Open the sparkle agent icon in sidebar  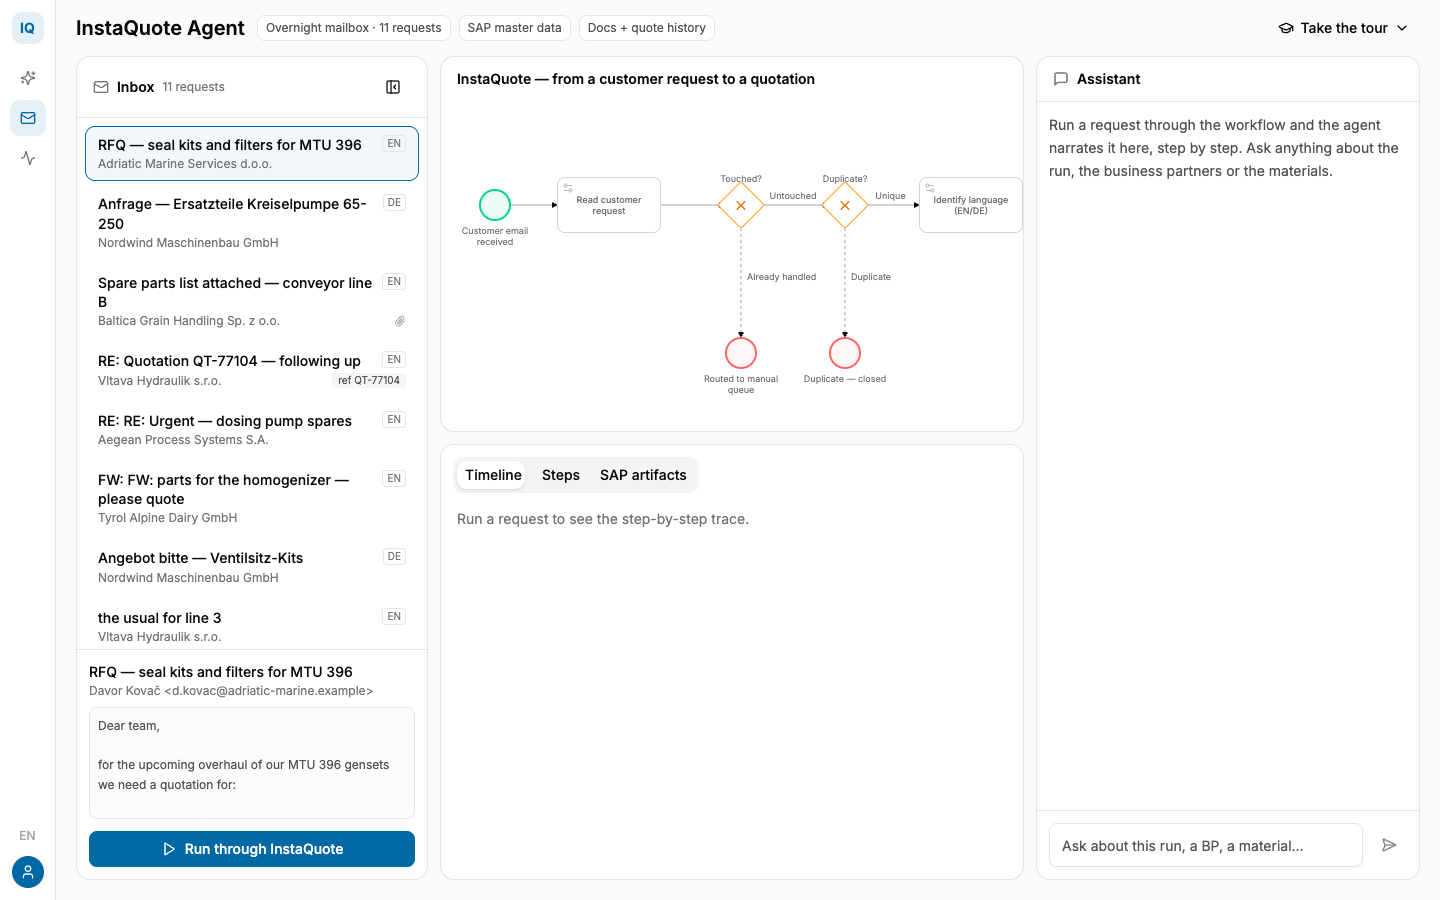tap(28, 78)
